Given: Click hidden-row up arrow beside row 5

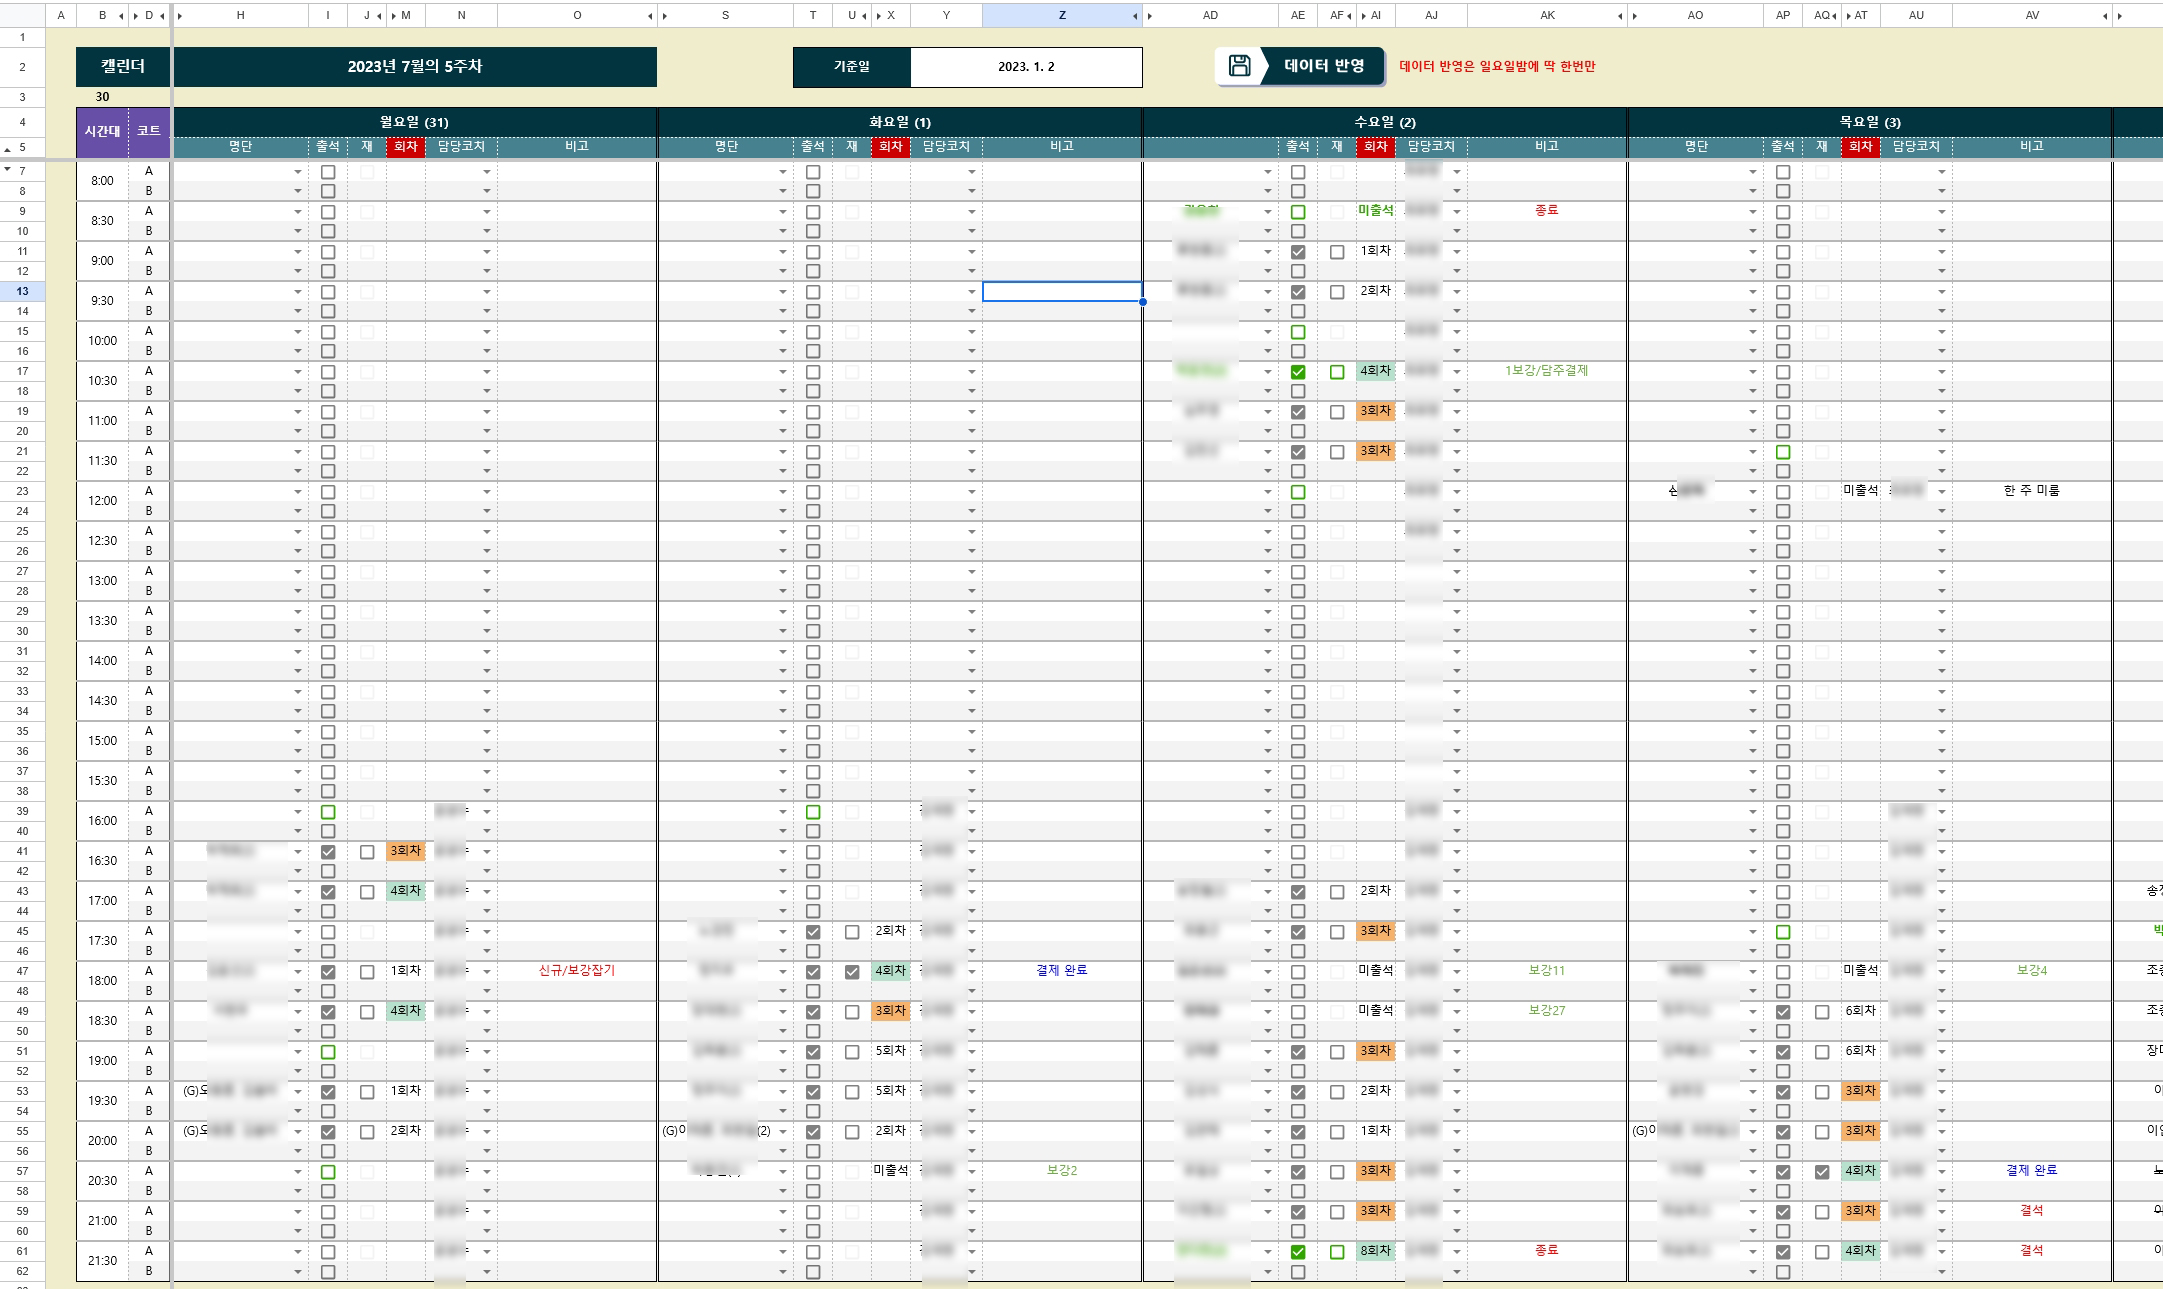Looking at the screenshot, I should (8, 149).
